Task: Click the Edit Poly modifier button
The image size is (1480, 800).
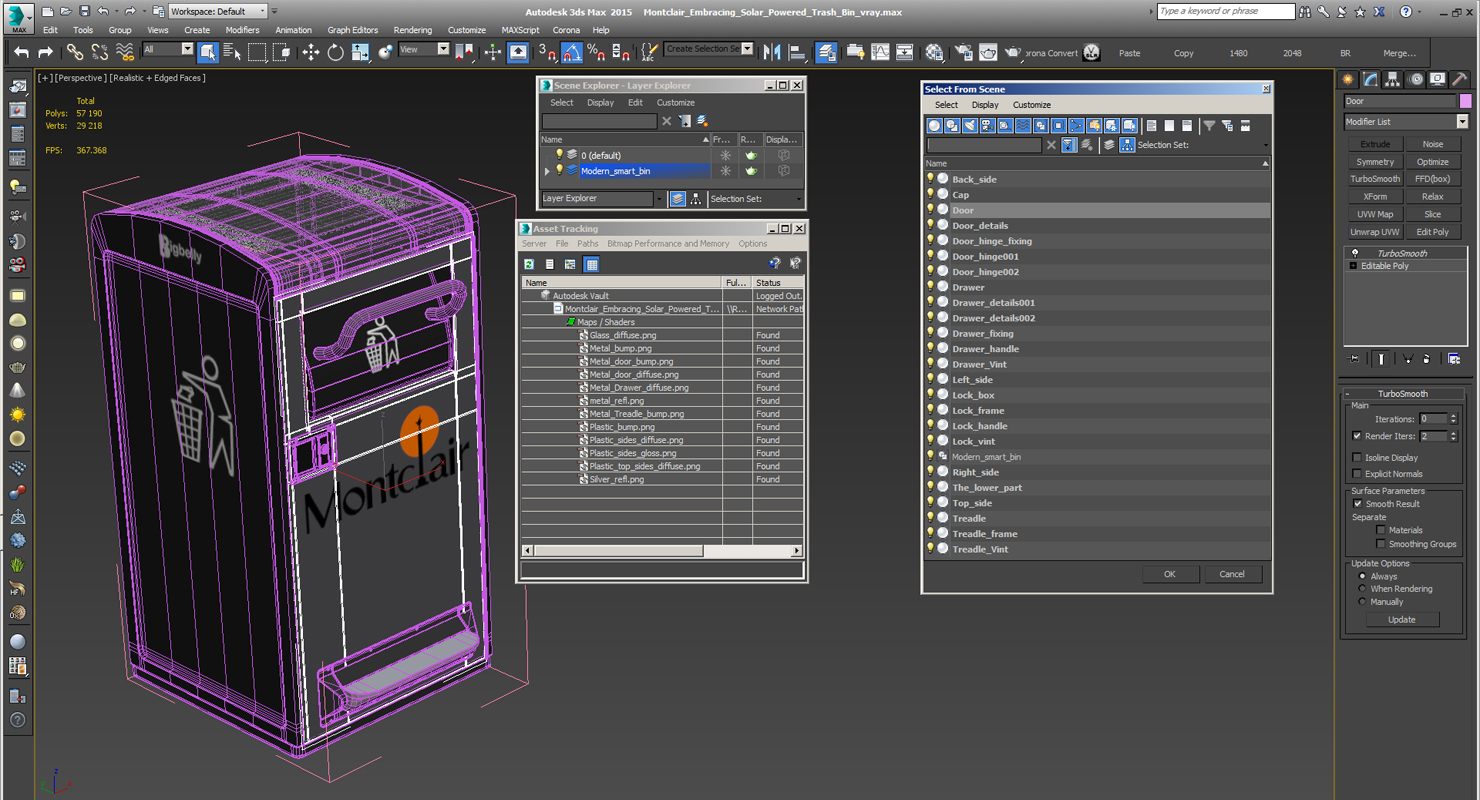Action: click(1433, 232)
